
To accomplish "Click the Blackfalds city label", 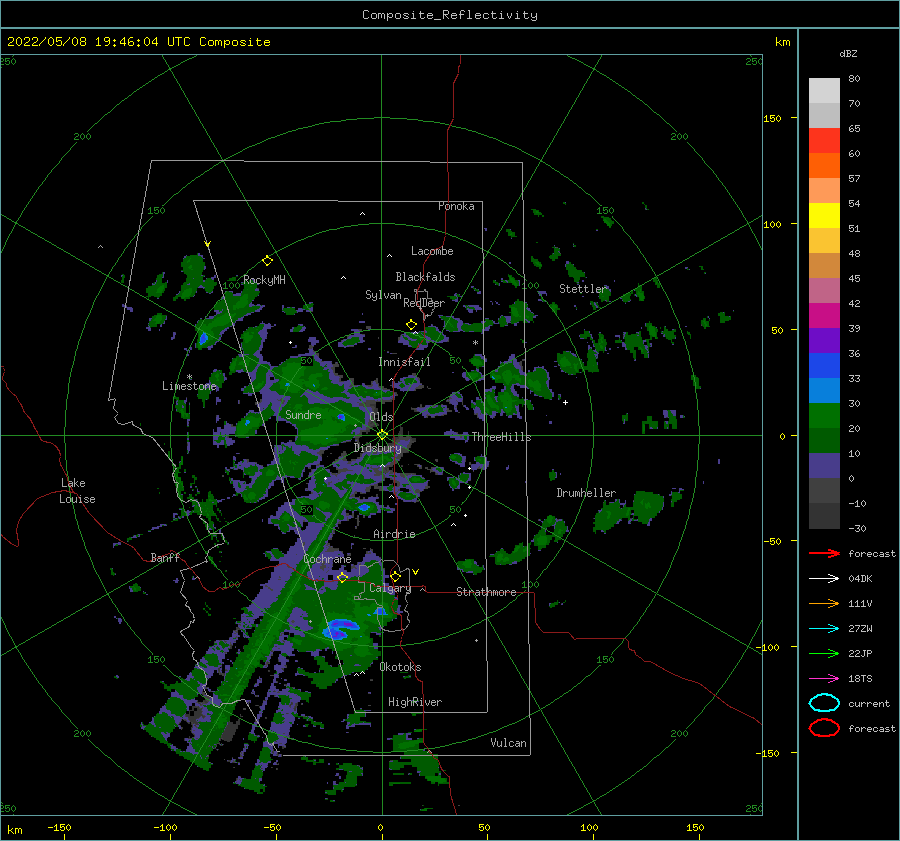I will click(425, 277).
